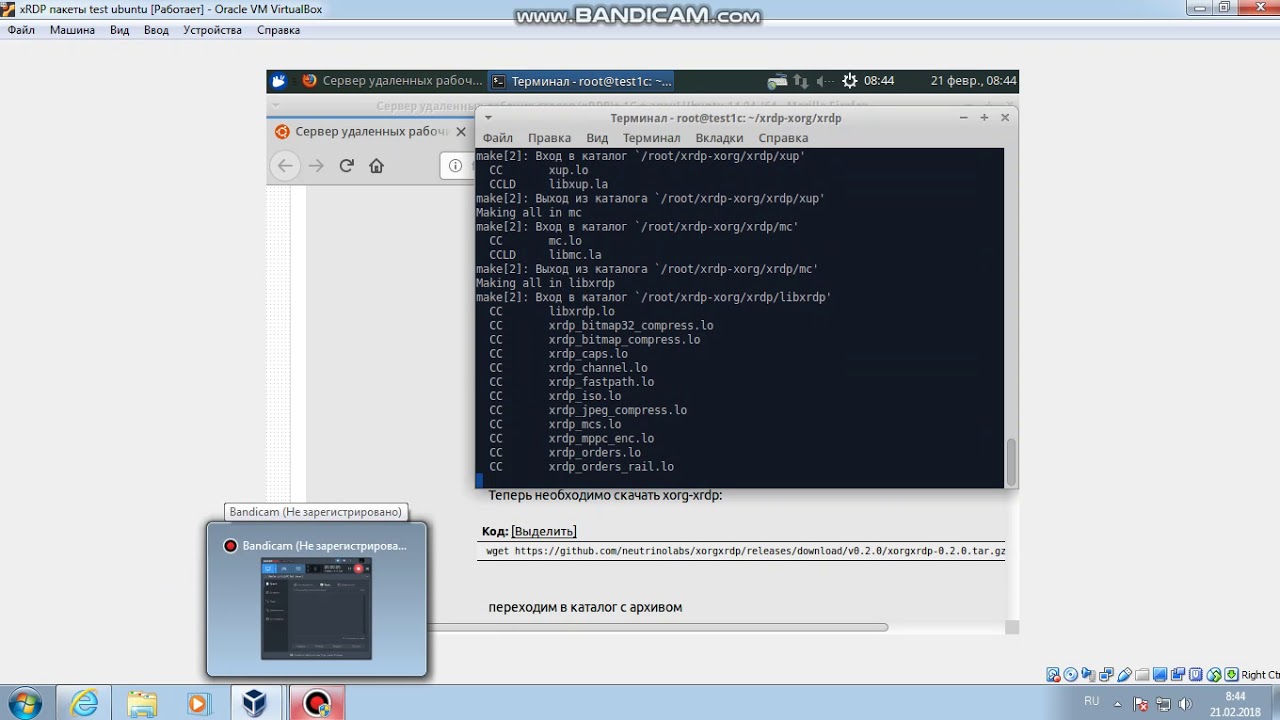Reload the Firefox page
The width and height of the screenshot is (1280, 720).
click(346, 166)
